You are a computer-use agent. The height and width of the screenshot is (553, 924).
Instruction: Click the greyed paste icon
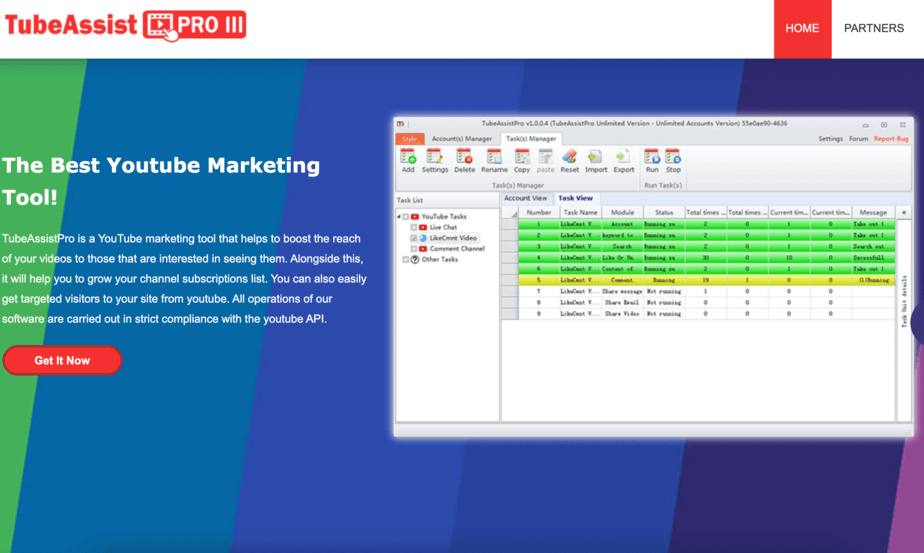click(545, 157)
